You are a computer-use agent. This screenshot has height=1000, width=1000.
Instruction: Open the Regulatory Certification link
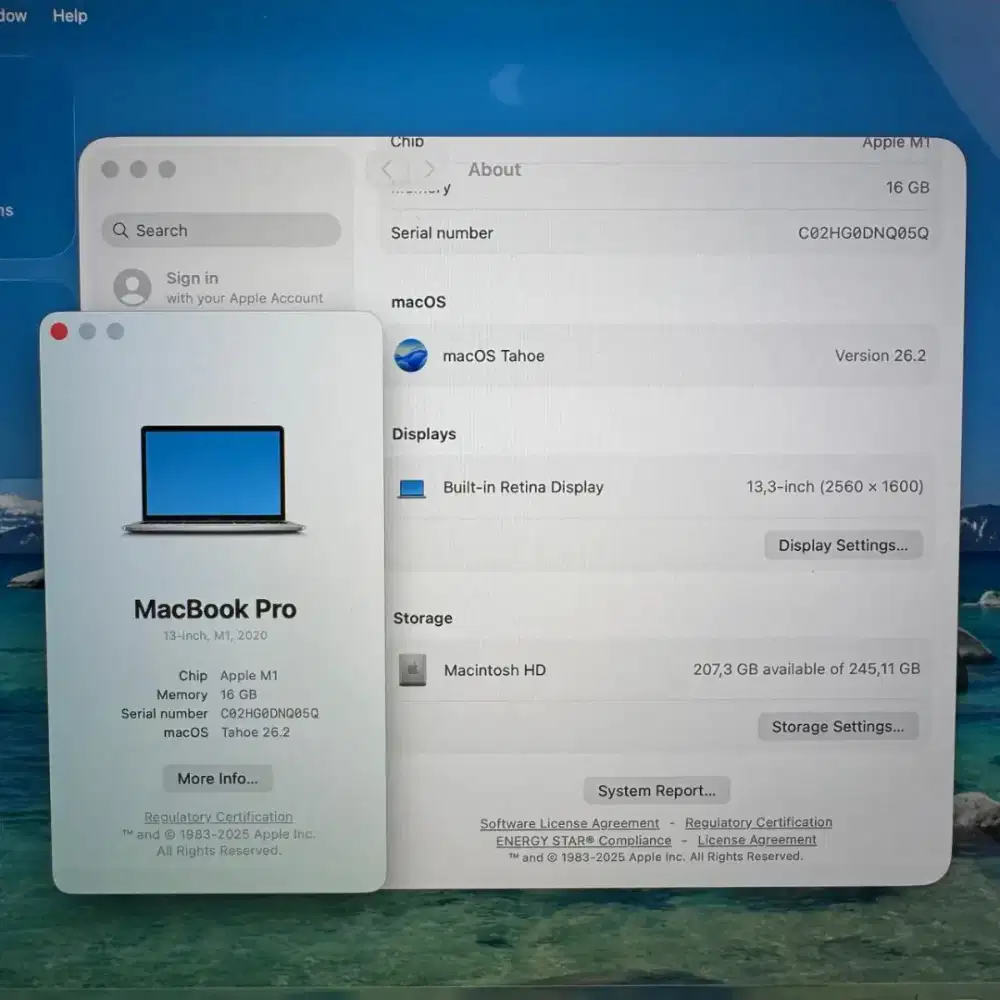pyautogui.click(x=758, y=822)
